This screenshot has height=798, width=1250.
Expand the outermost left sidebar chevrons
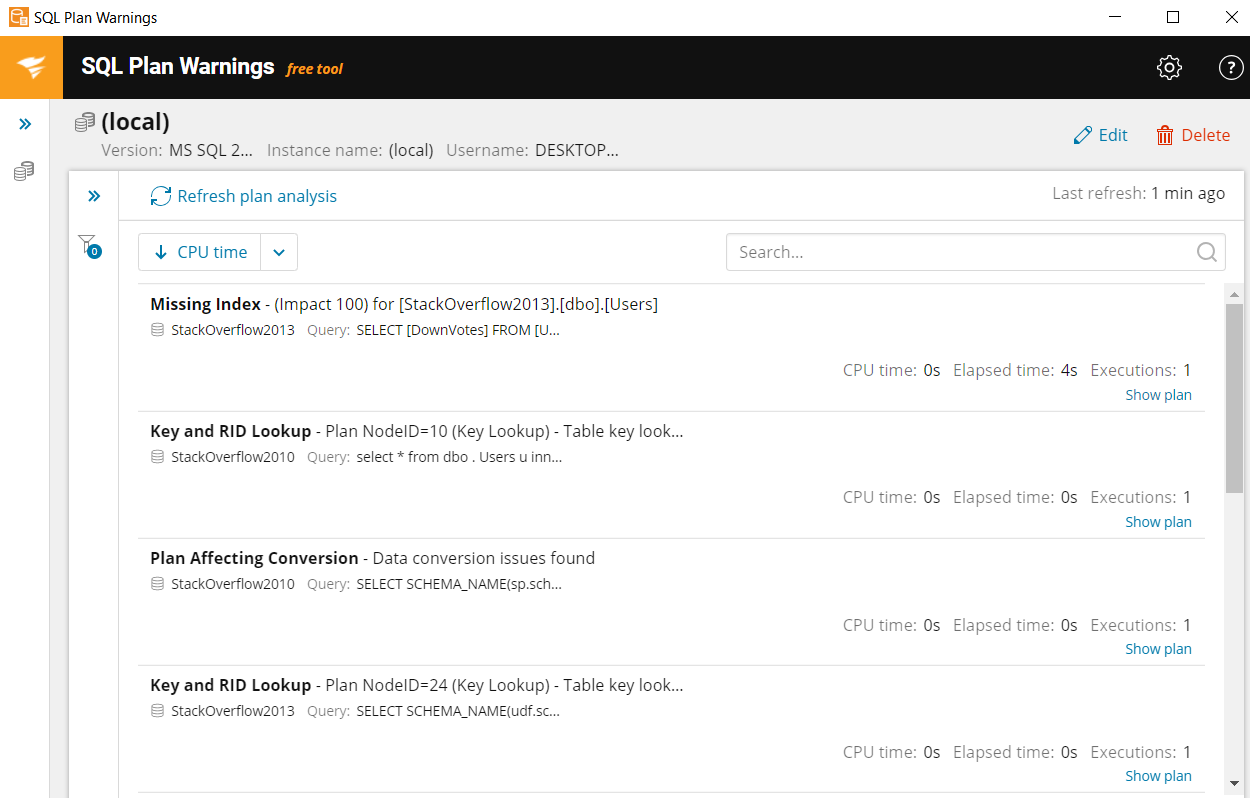click(x=25, y=124)
